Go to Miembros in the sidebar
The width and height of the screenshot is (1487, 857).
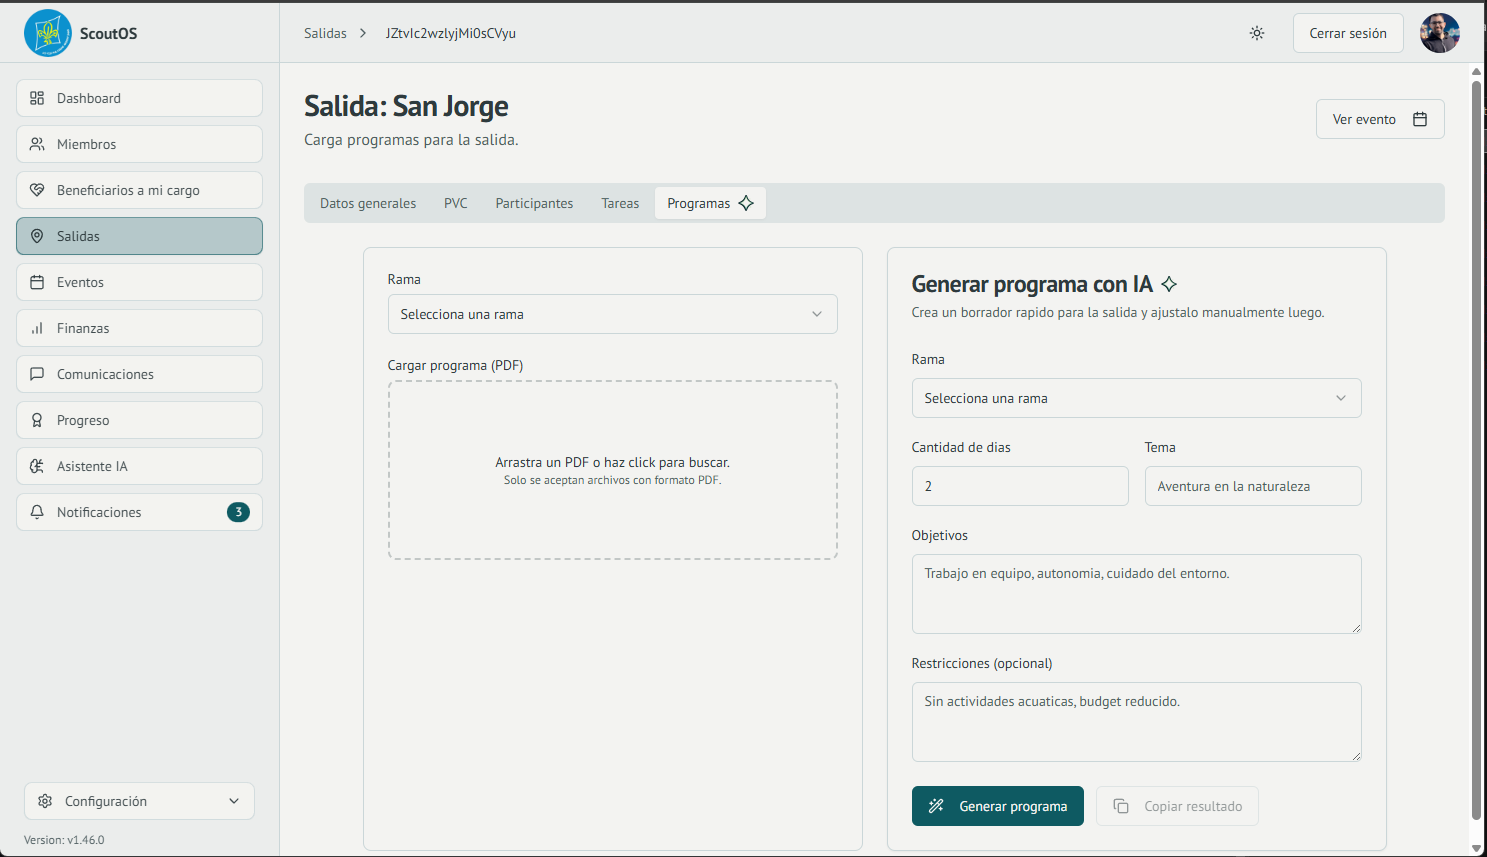pos(139,144)
